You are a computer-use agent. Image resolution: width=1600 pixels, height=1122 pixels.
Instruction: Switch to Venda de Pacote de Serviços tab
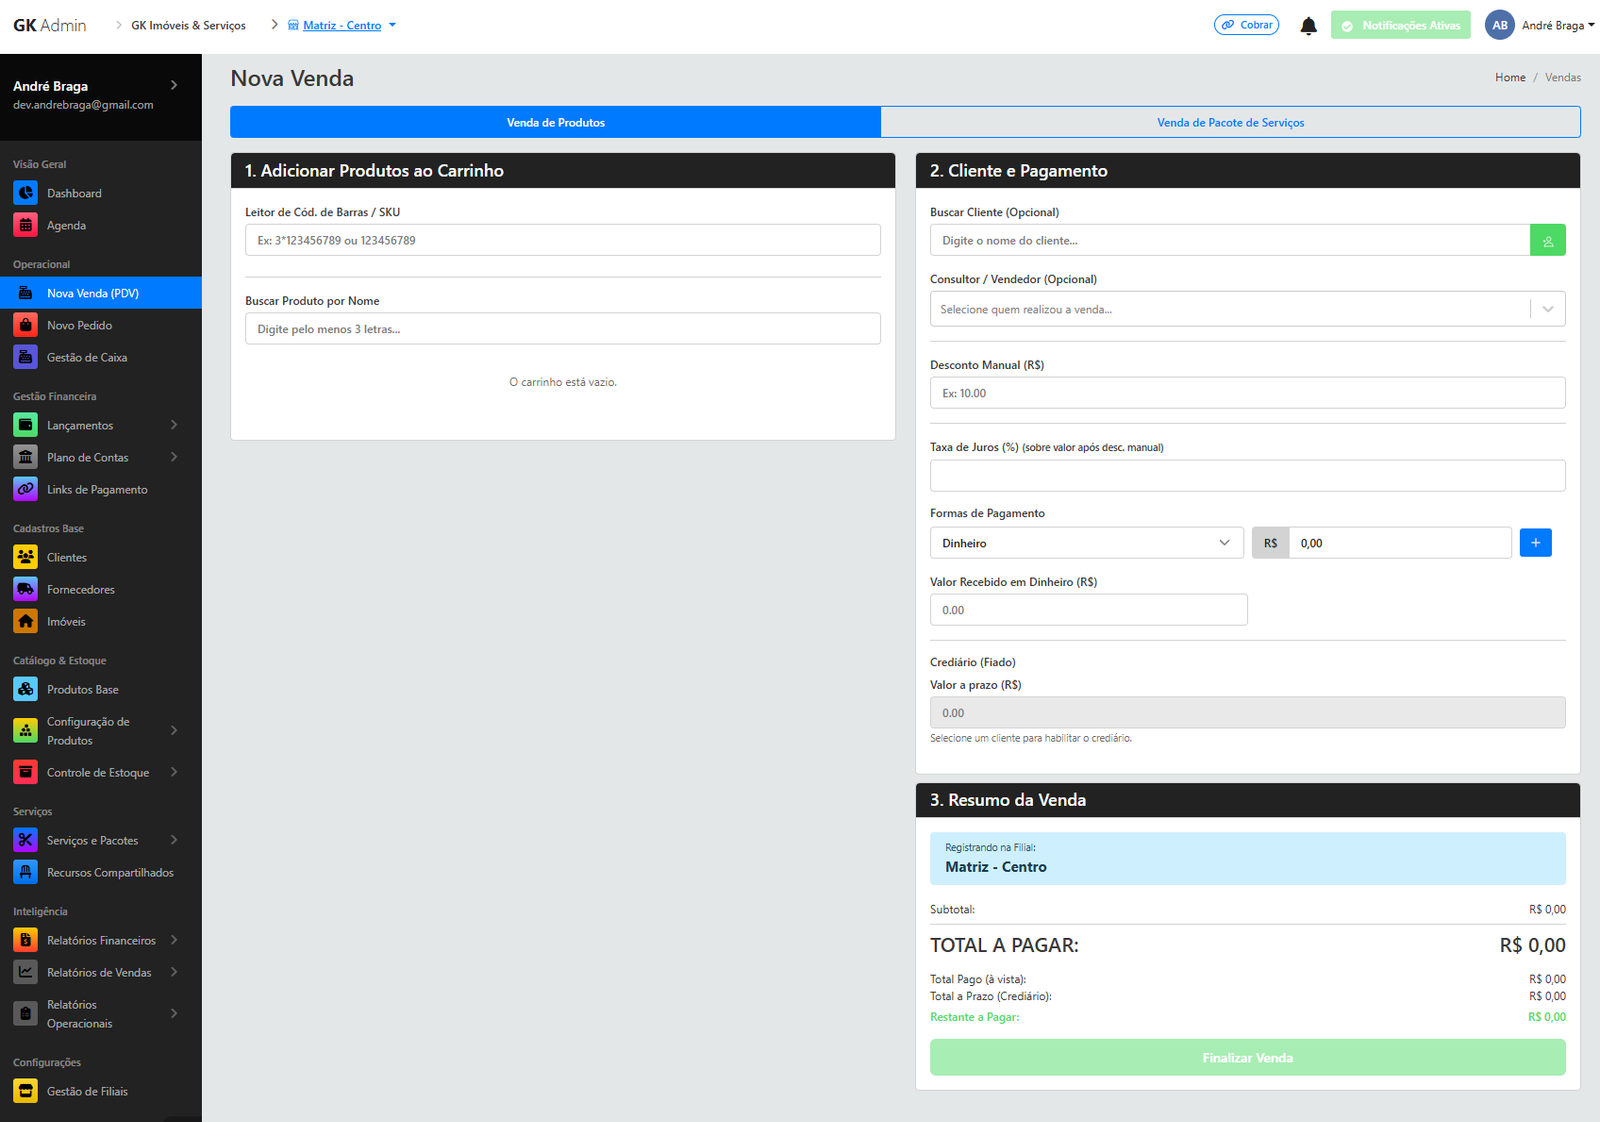(1230, 122)
